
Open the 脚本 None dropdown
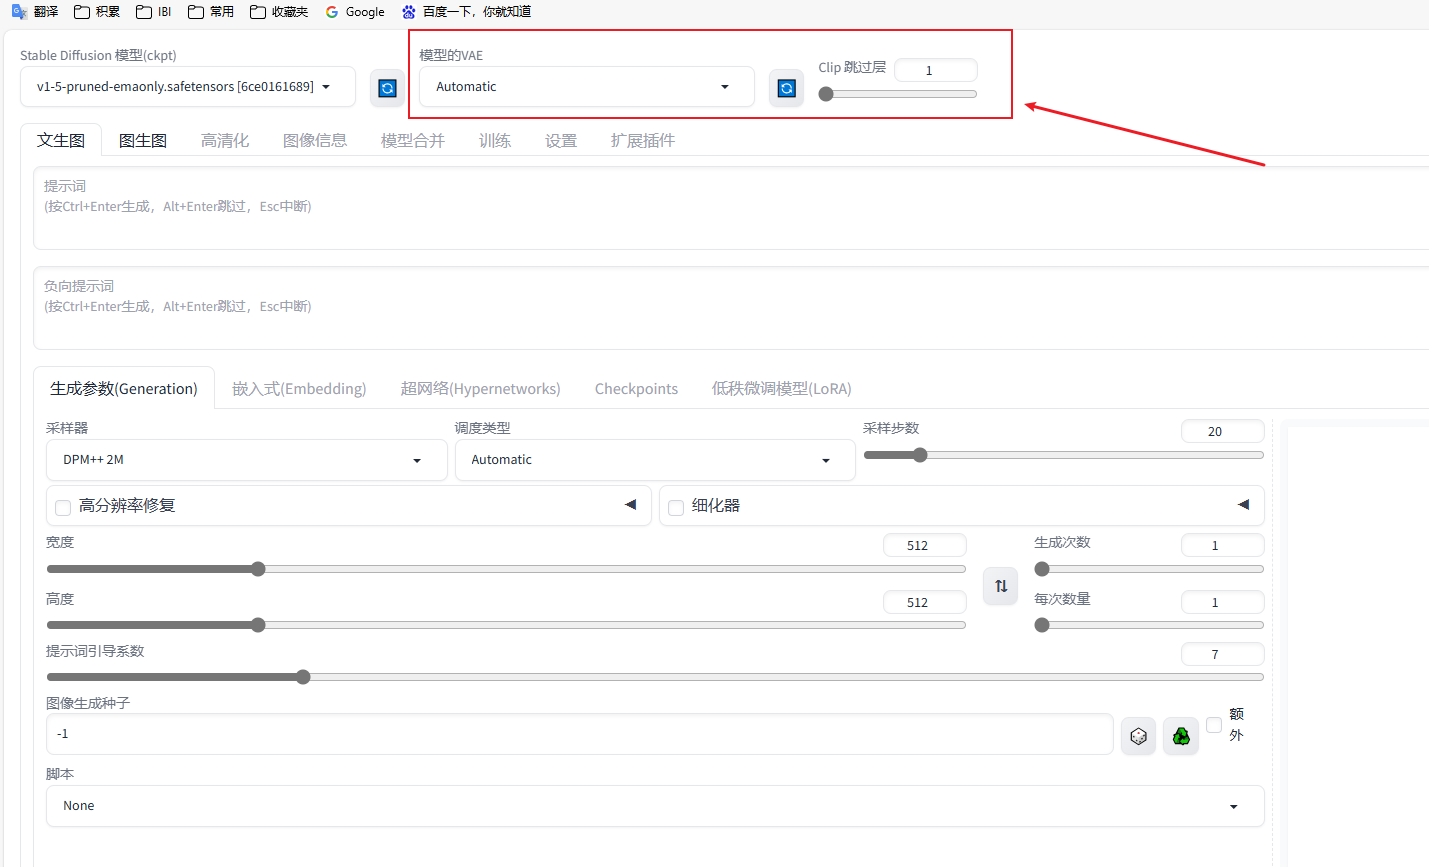[x=655, y=806]
